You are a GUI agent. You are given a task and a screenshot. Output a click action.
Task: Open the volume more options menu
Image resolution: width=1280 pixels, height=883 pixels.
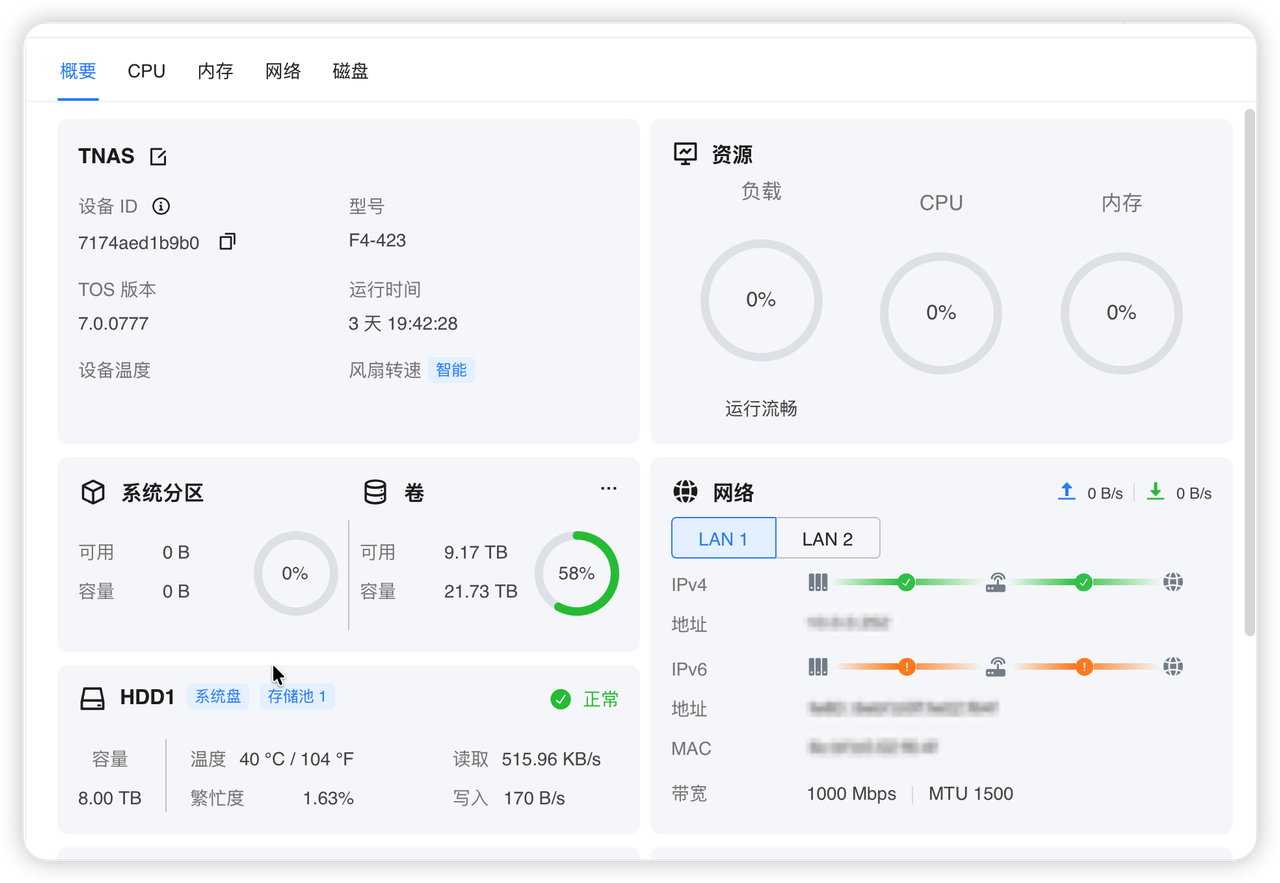tap(608, 488)
